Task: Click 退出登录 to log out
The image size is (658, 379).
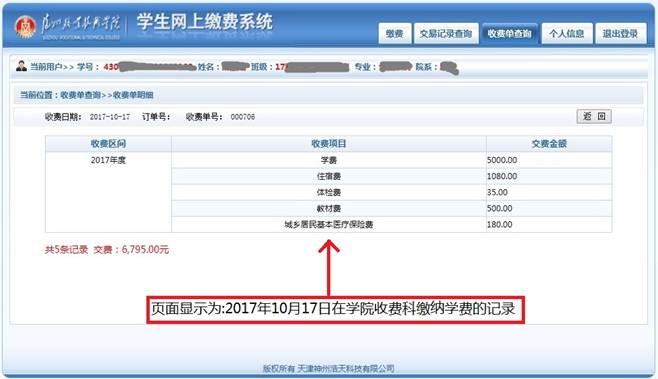Action: 621,34
